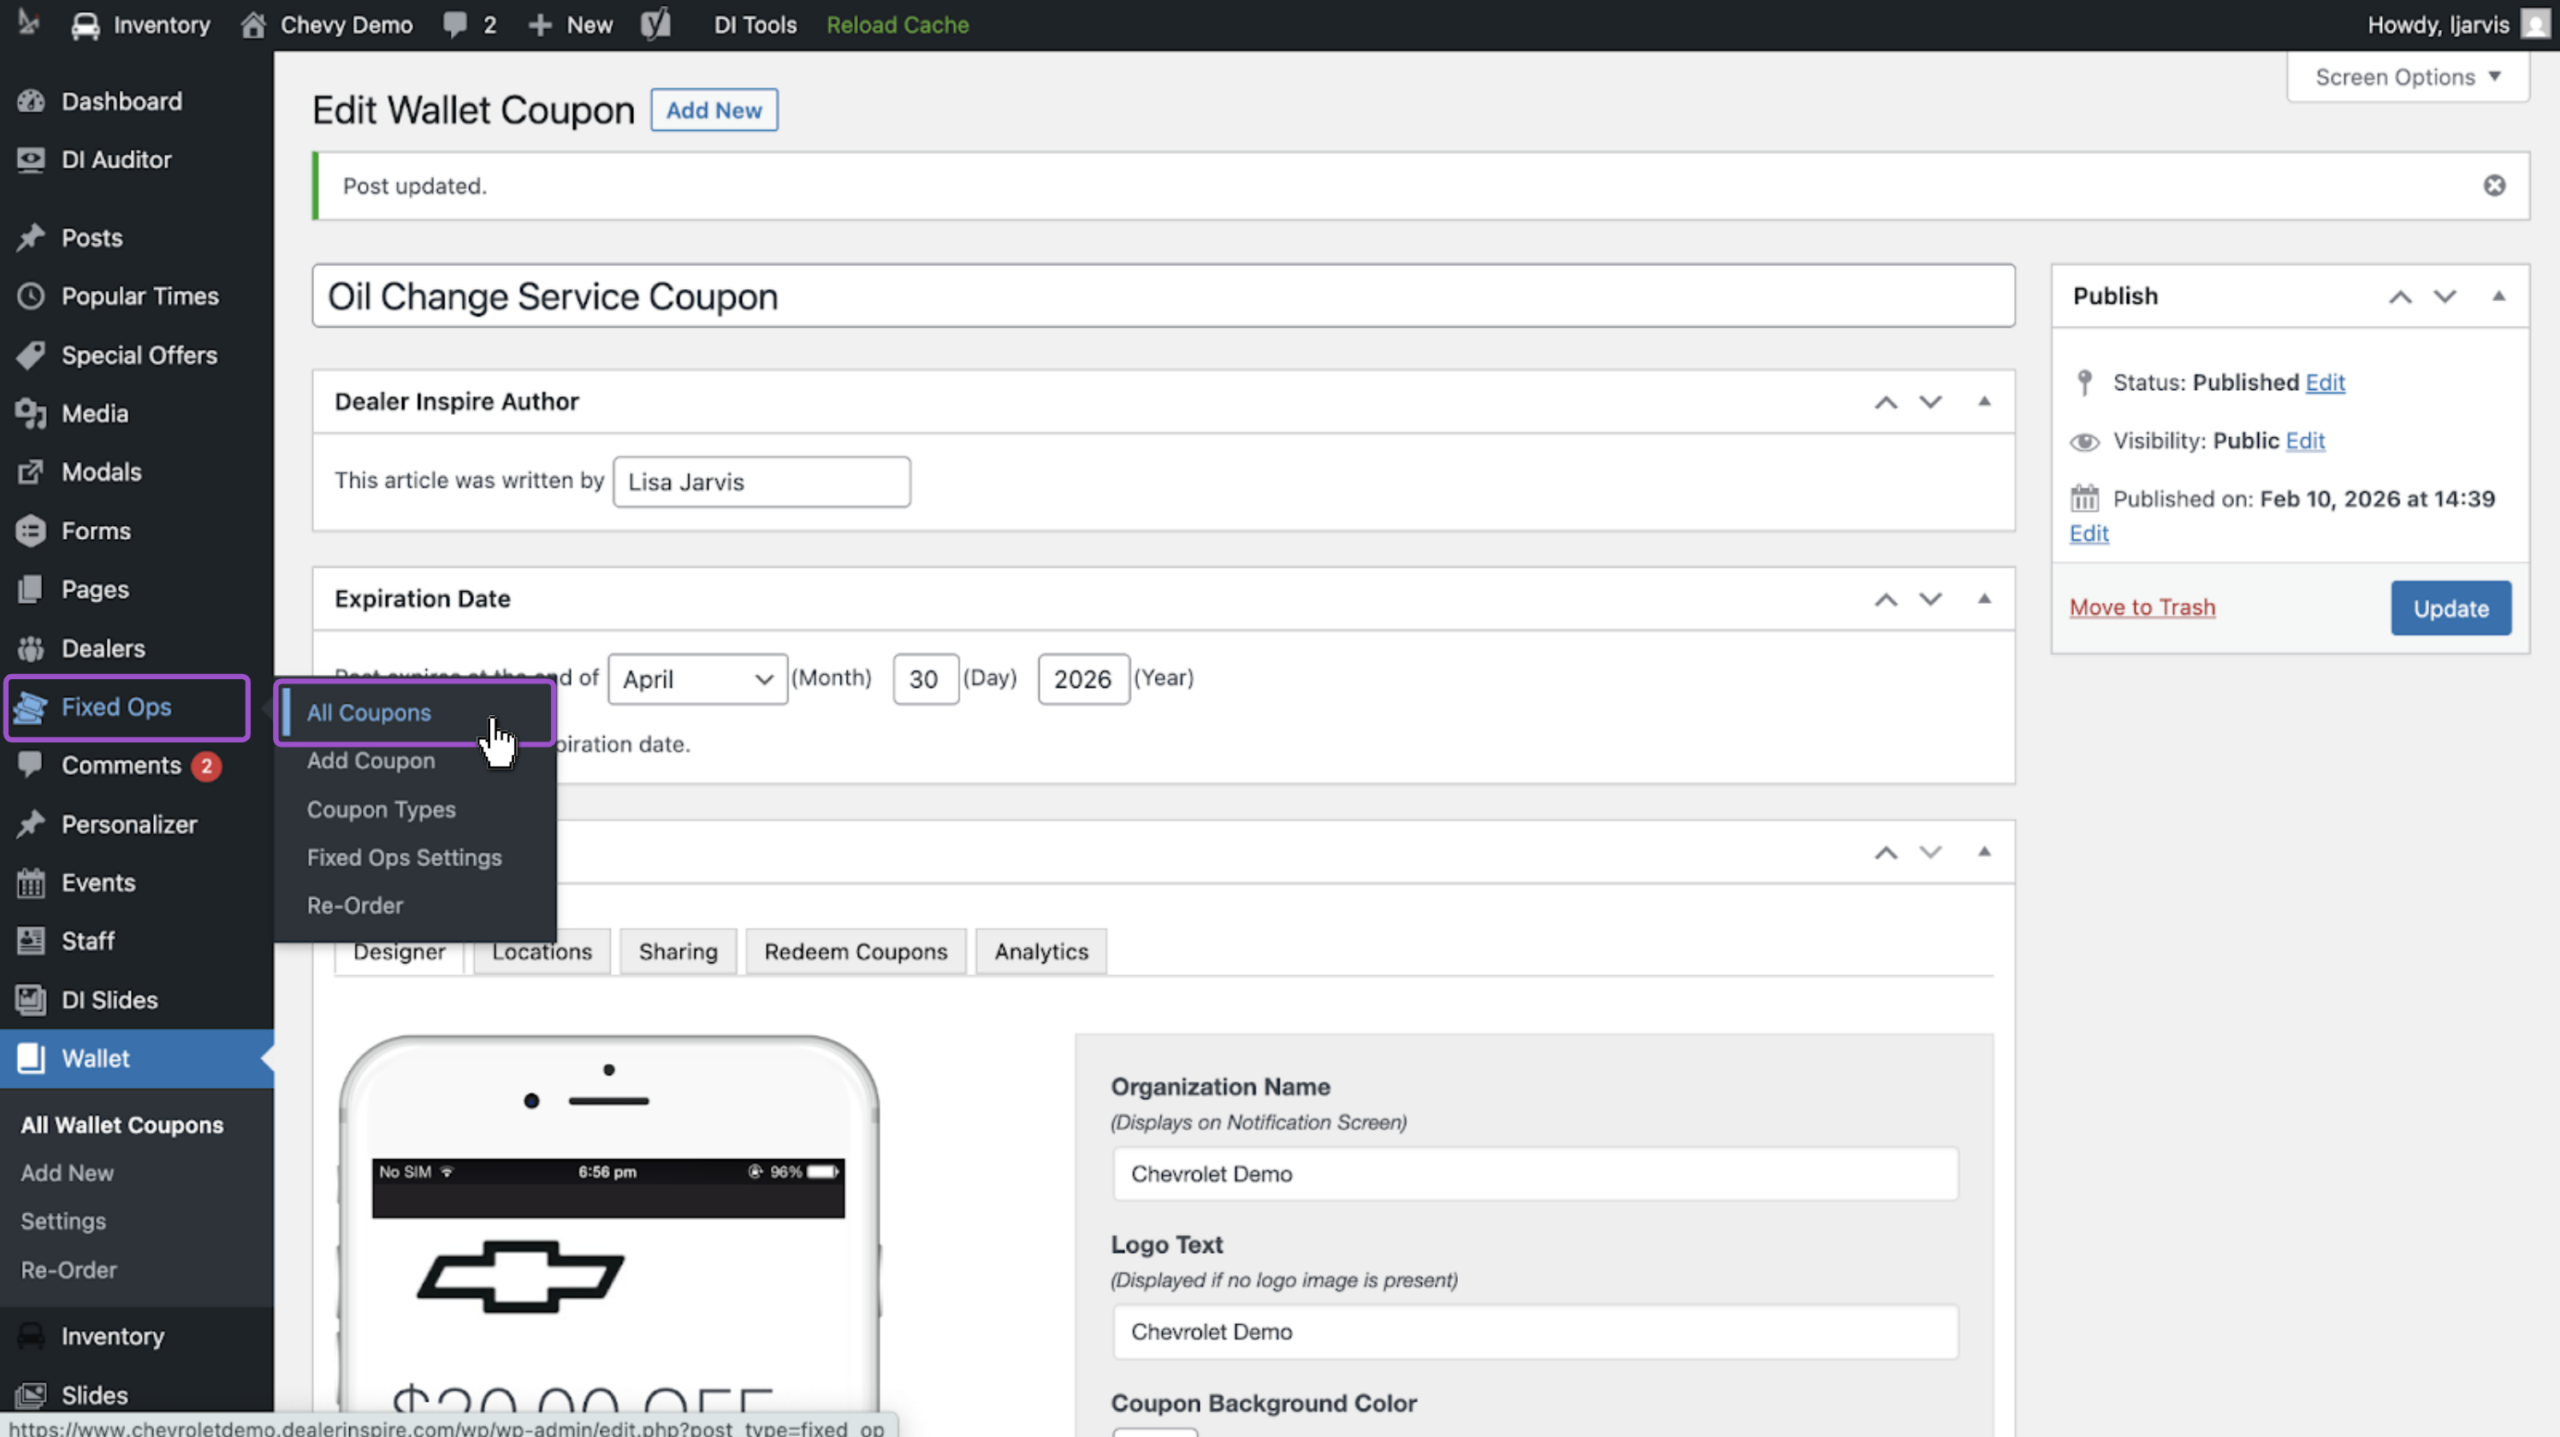Select Add Coupon submenu item
Screen dimensions: 2560x1437
[x=371, y=761]
